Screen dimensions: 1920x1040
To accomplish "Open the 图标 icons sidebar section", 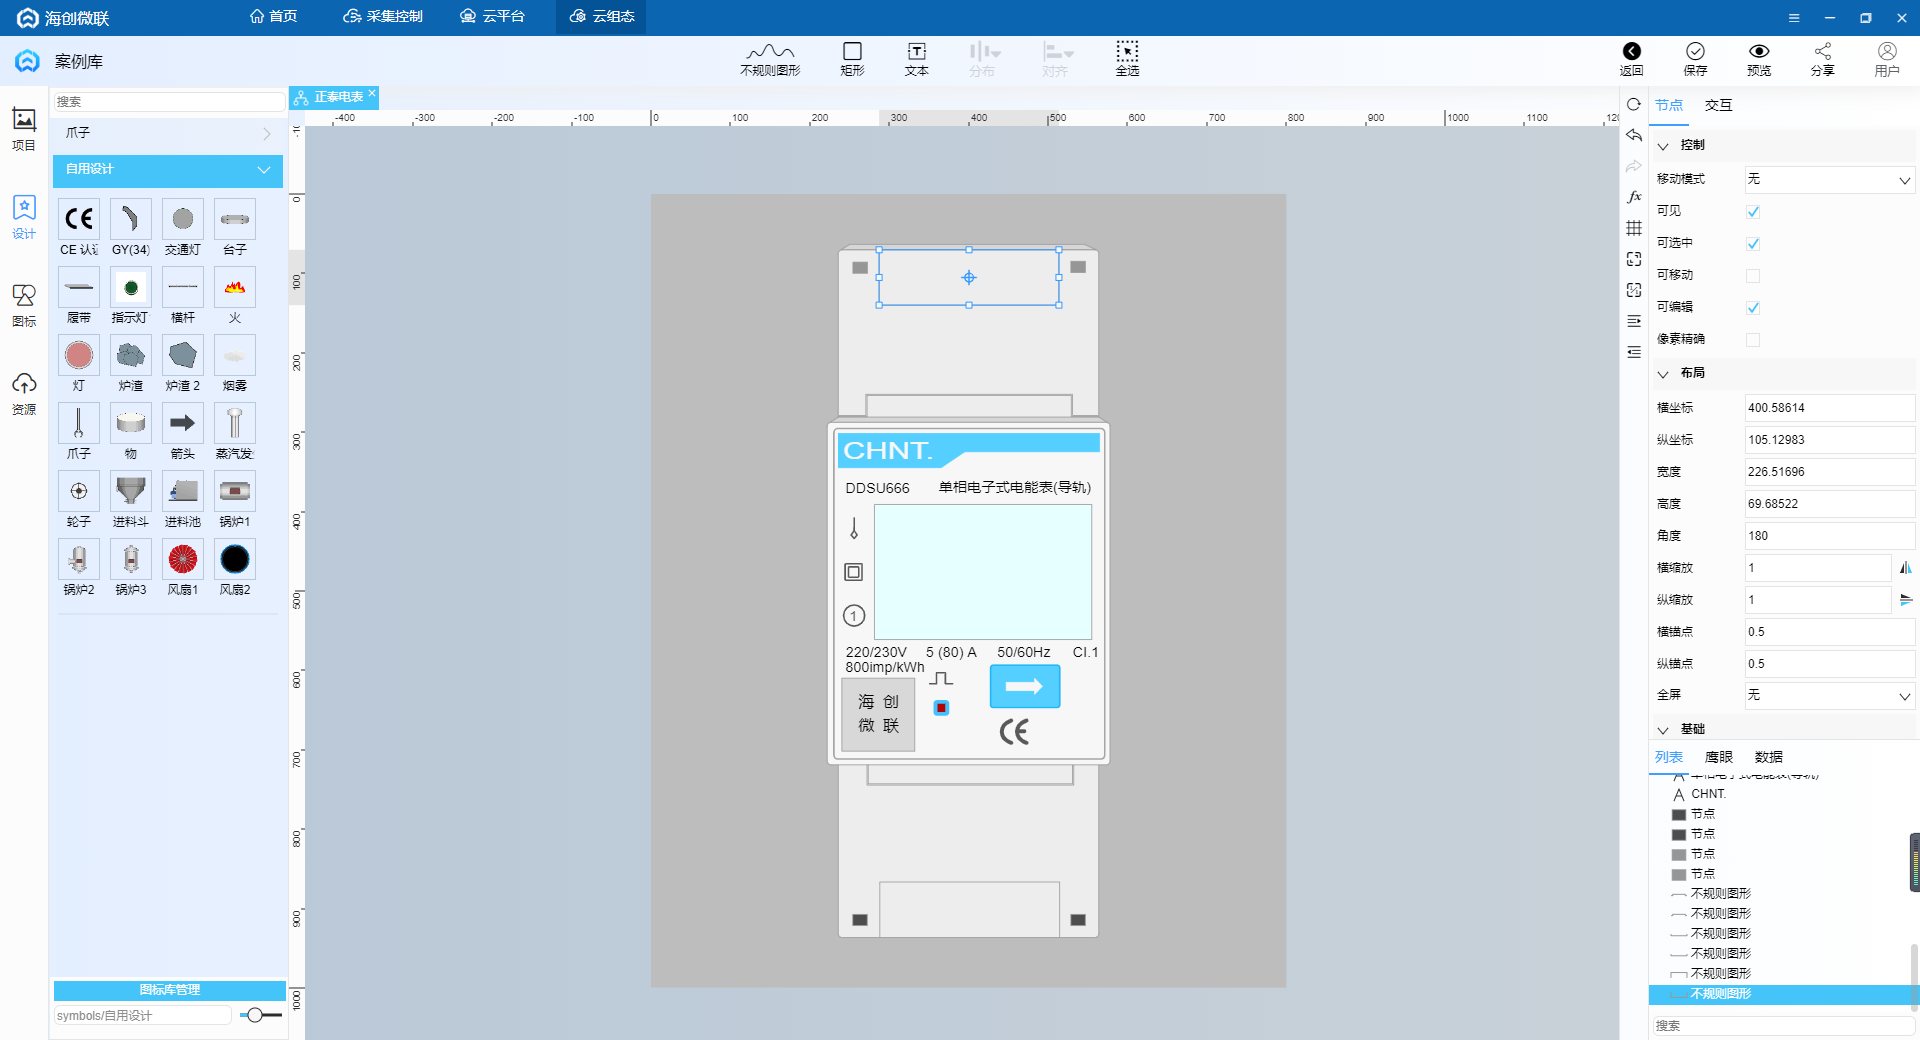I will (x=24, y=305).
